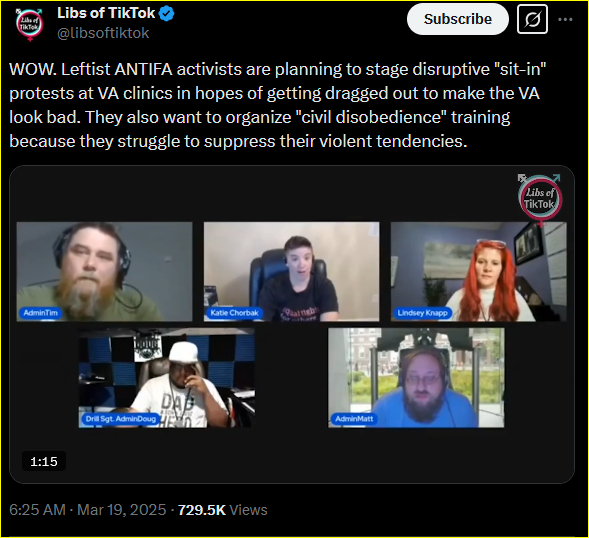Select the AdminTim video tile
Viewport: 589px width, 538px height.
pos(104,272)
